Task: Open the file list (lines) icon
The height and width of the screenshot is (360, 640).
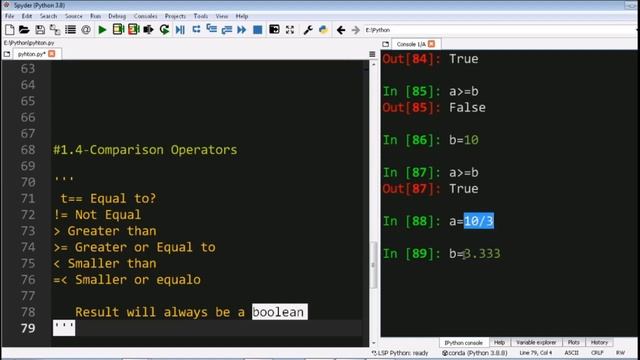Action: point(70,29)
